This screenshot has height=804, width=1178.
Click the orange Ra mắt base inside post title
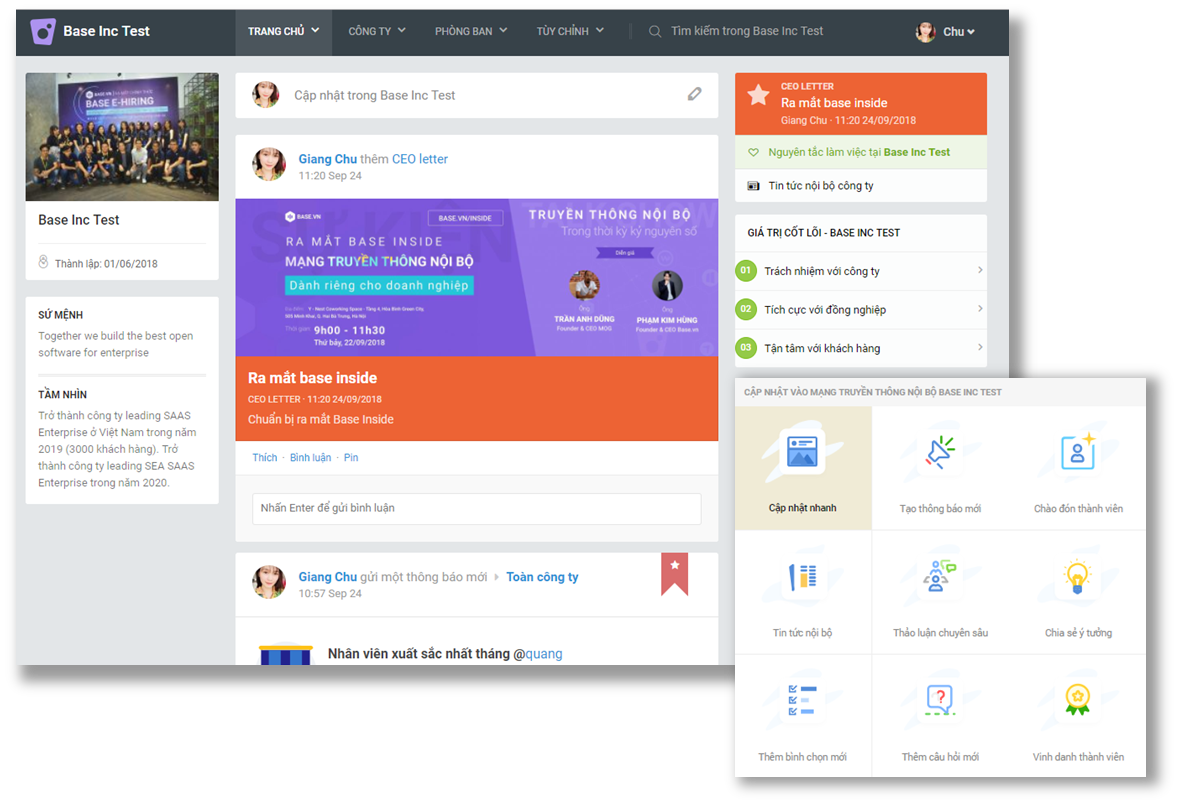click(x=313, y=378)
